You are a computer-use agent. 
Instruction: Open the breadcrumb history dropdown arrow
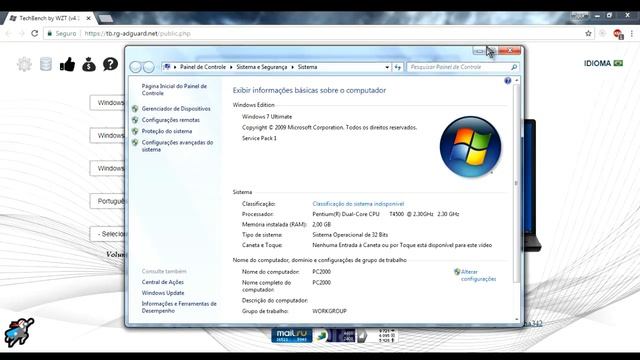click(387, 67)
